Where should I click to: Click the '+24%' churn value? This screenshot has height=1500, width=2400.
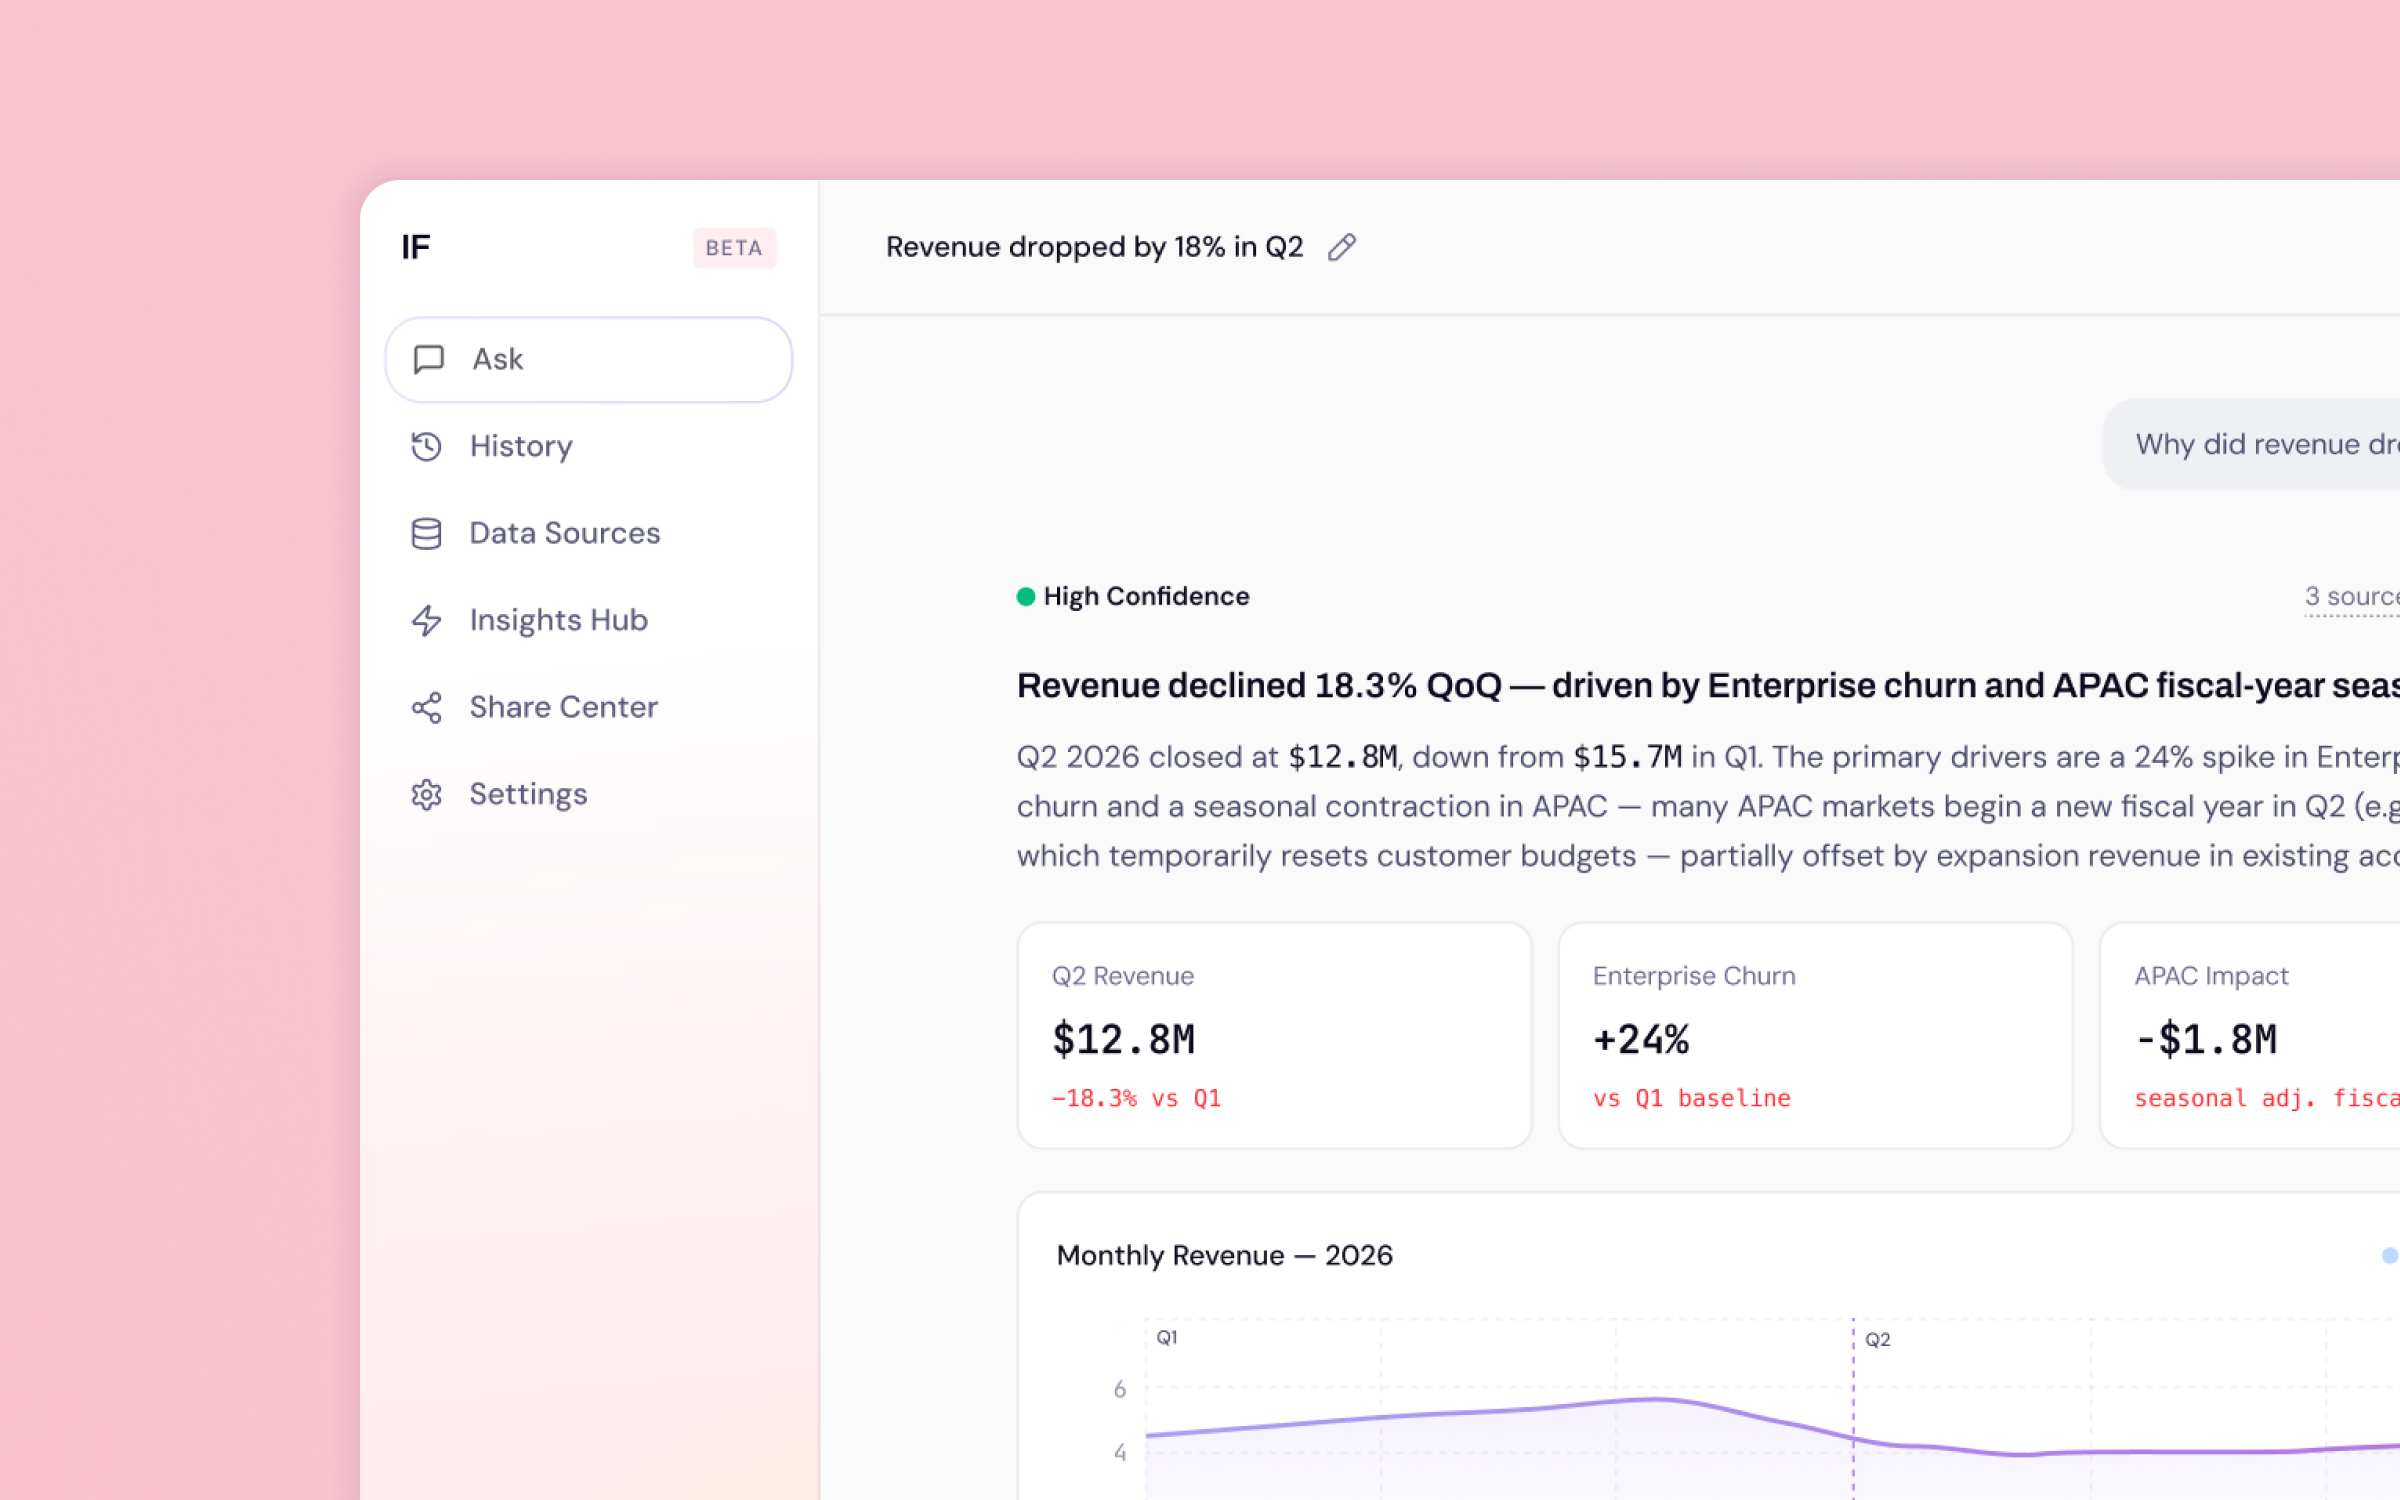(1641, 1040)
